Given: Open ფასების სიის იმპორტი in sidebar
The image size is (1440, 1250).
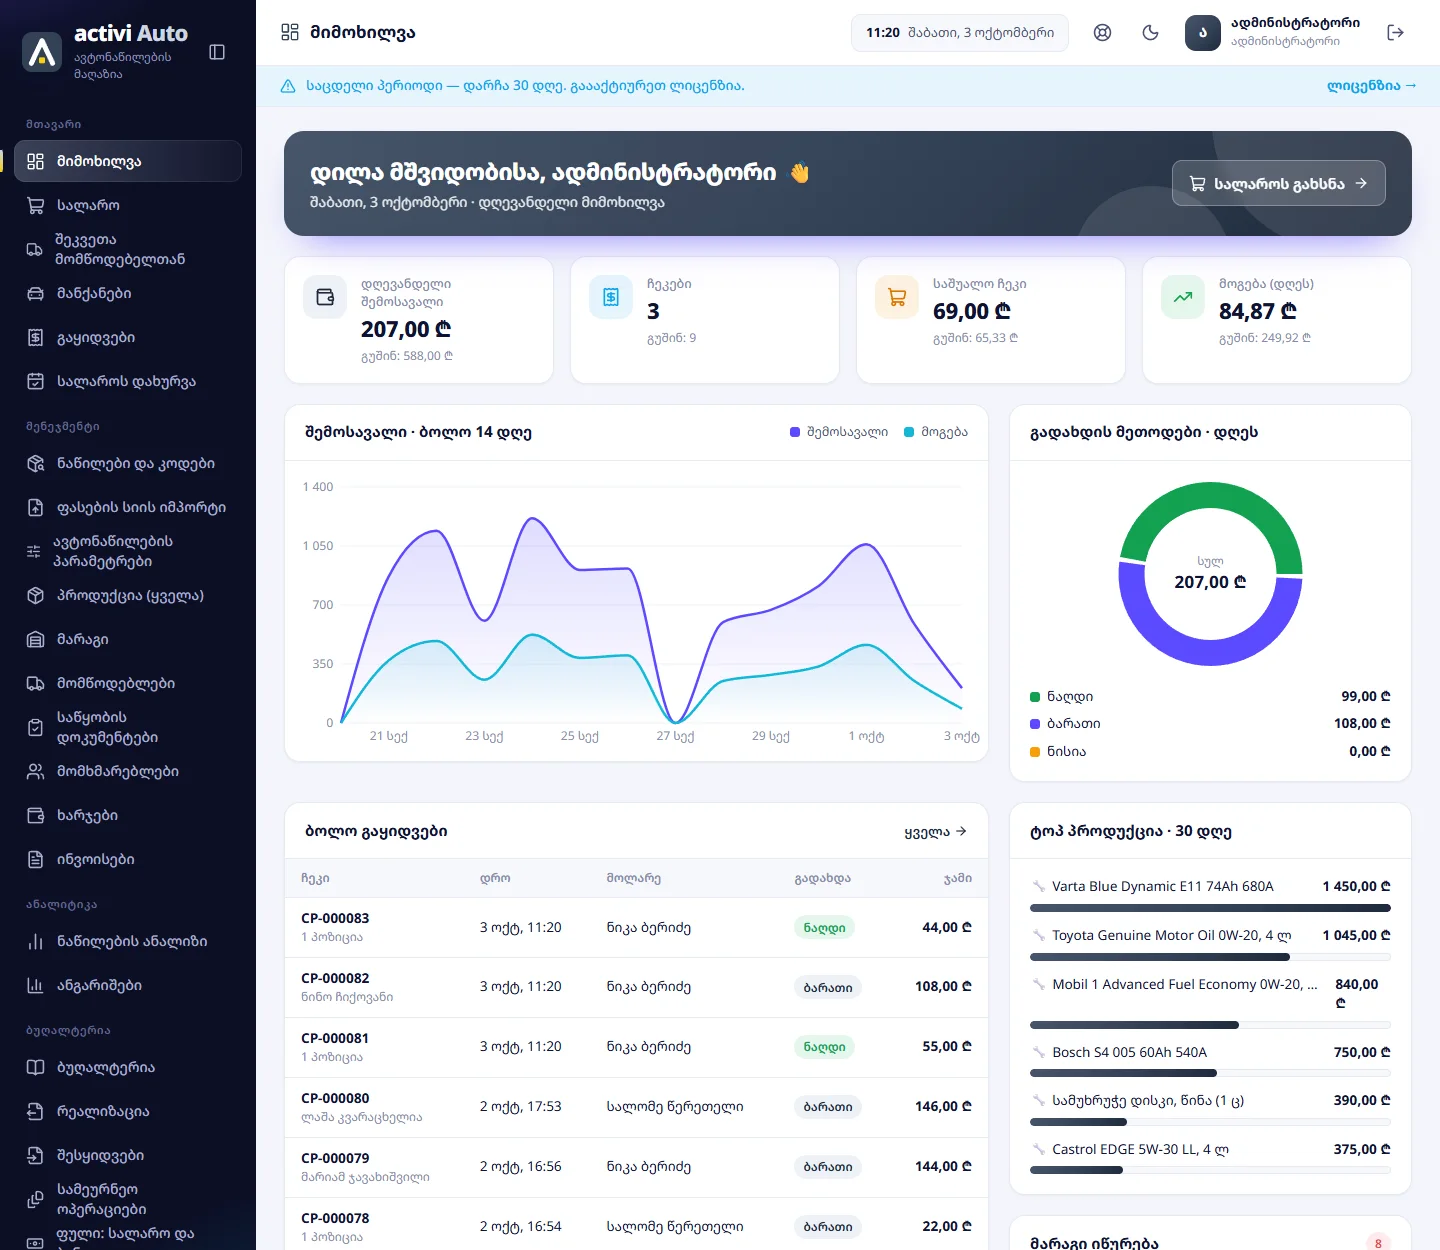Looking at the screenshot, I should coord(128,507).
